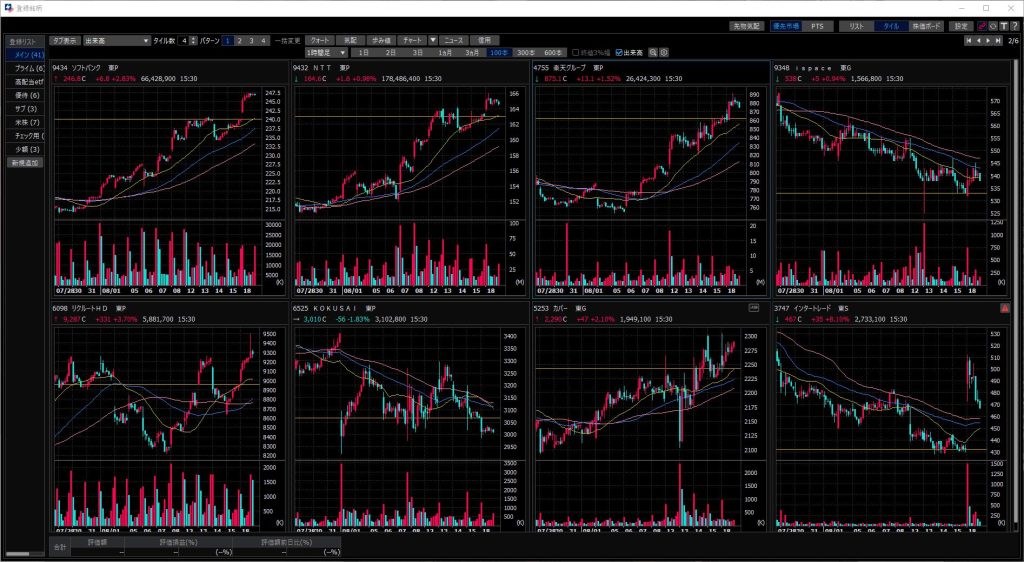Open the dropdown arrow next to チャート
The image size is (1024, 562).
432,41
